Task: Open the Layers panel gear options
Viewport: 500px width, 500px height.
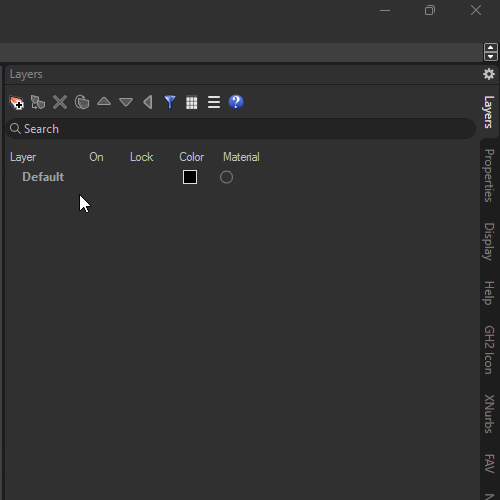Action: [489, 74]
